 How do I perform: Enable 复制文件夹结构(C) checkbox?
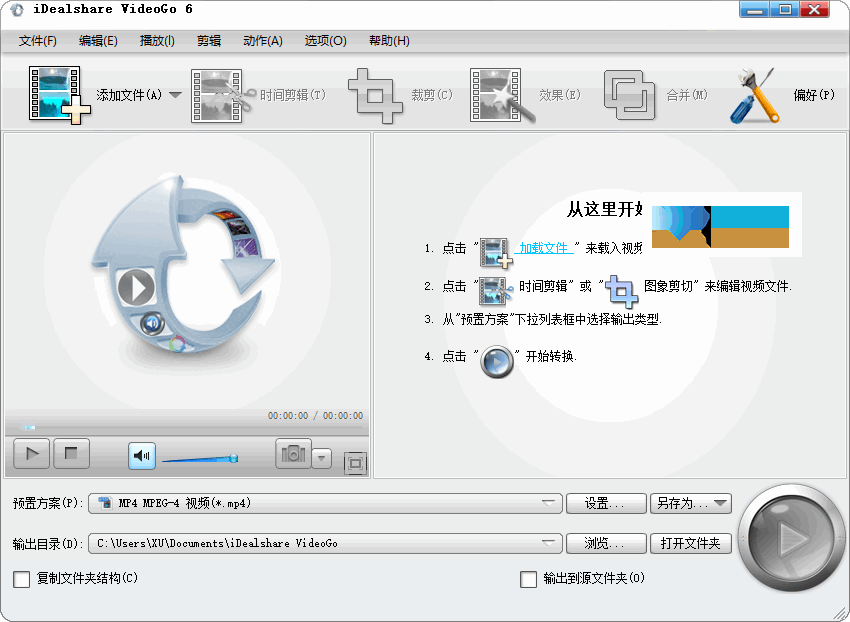click(x=22, y=579)
